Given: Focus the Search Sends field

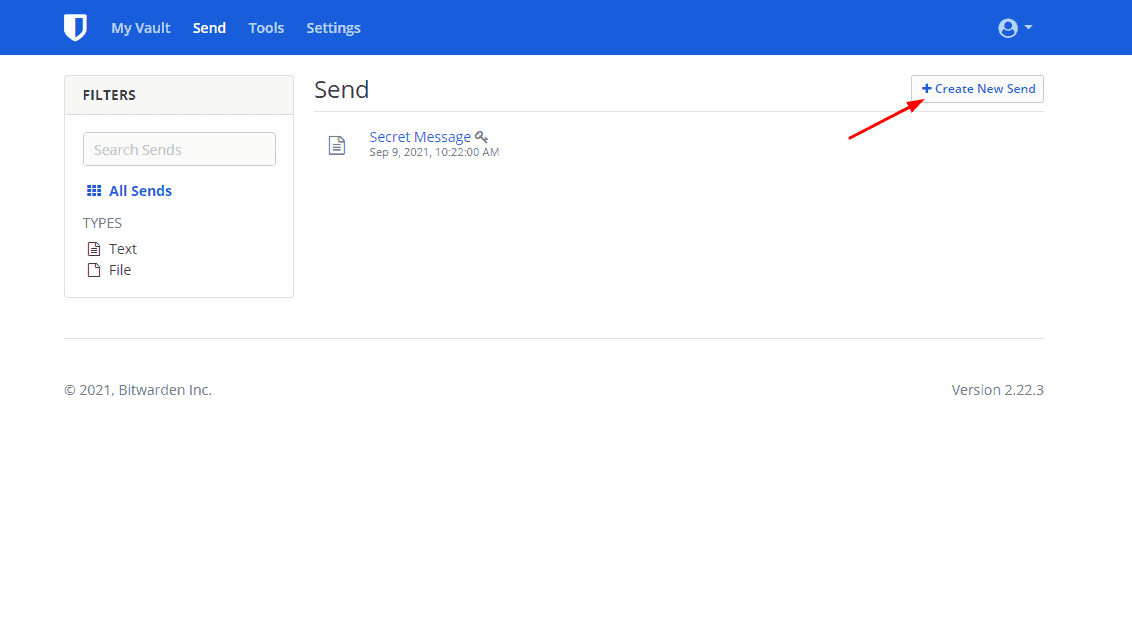Looking at the screenshot, I should tap(179, 149).
